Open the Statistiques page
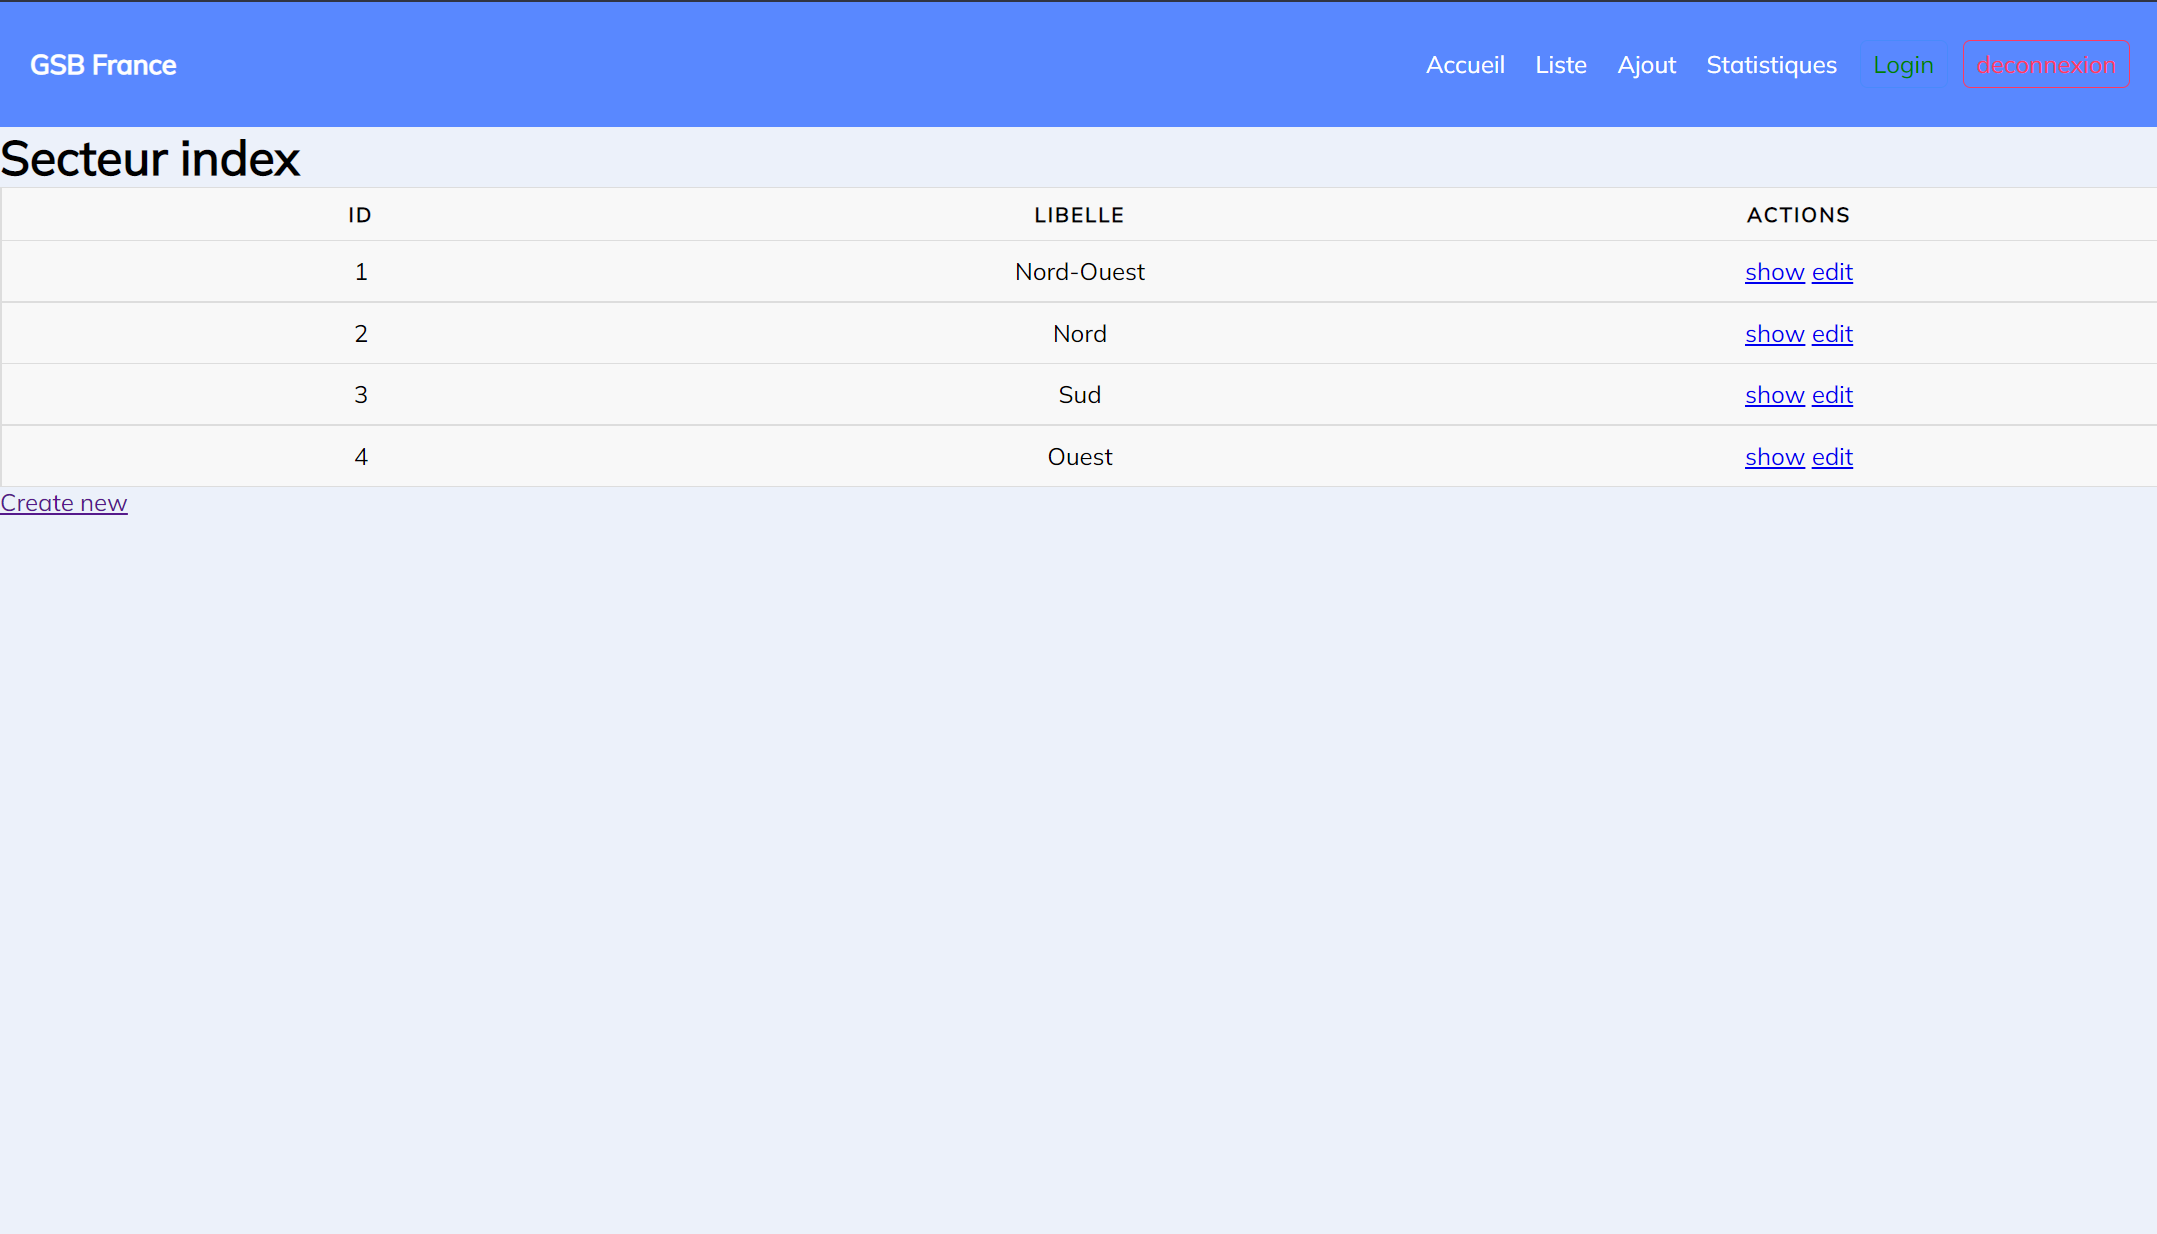 tap(1772, 64)
